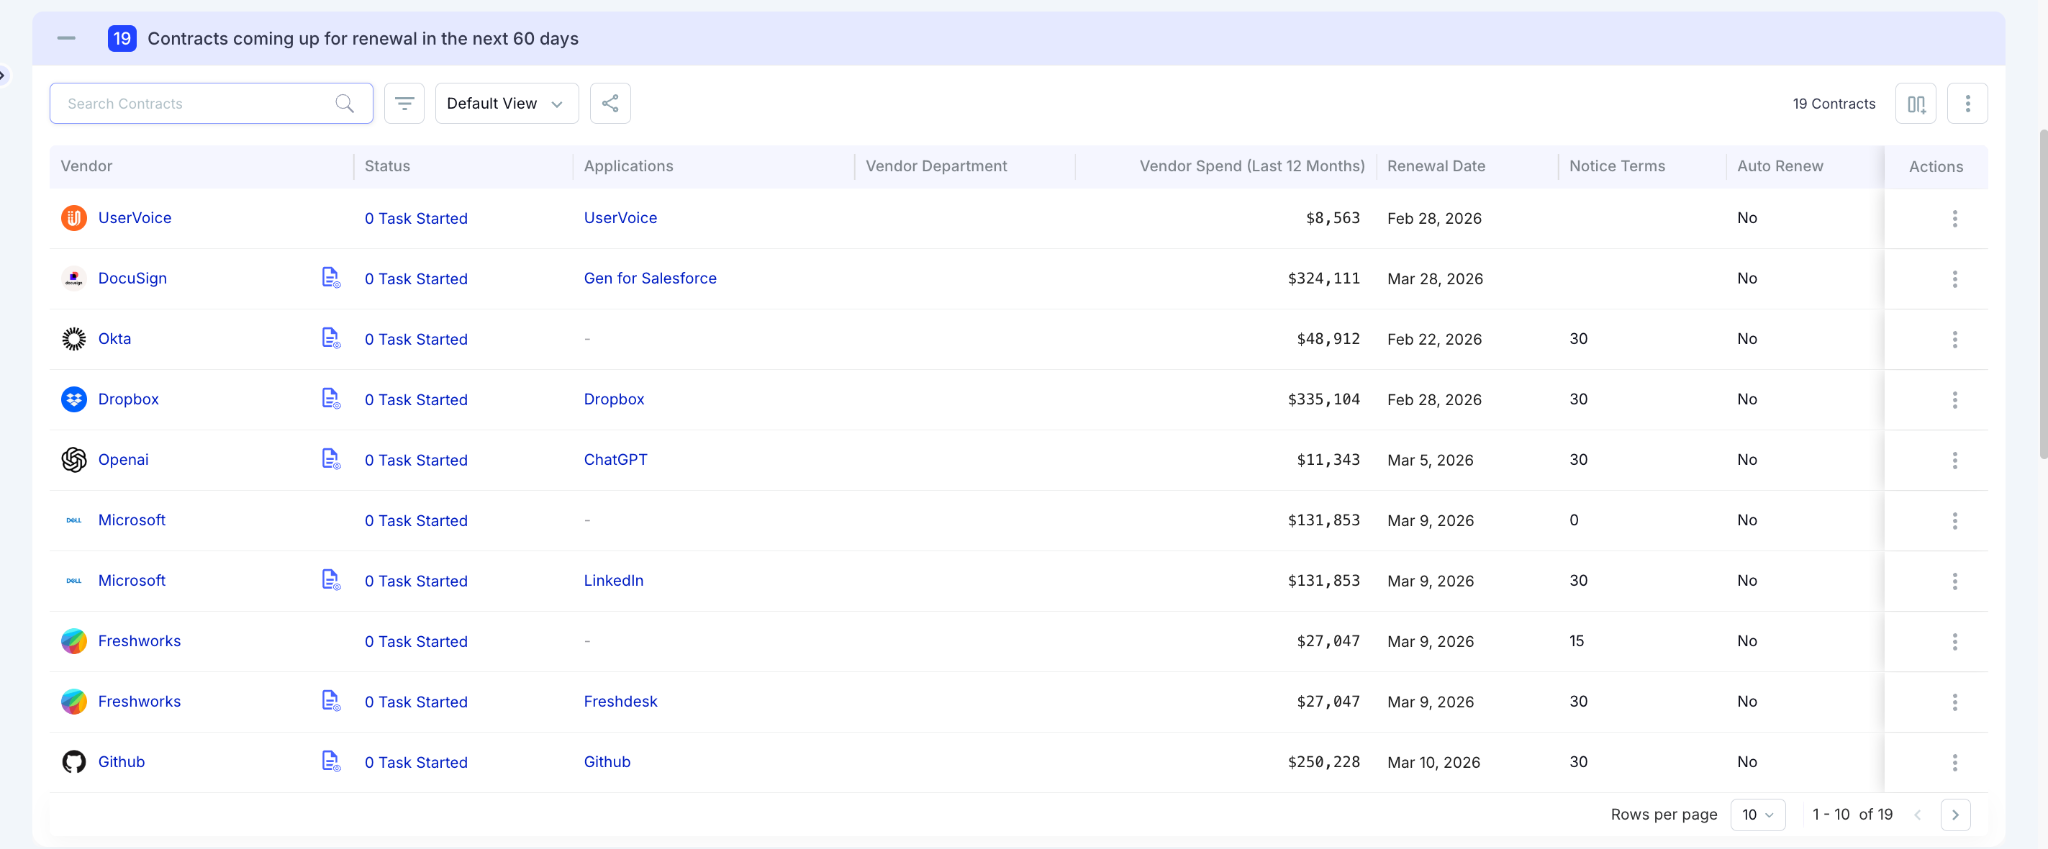This screenshot has height=849, width=2048.
Task: Click the page scrollbar on the right
Action: tap(2043, 294)
